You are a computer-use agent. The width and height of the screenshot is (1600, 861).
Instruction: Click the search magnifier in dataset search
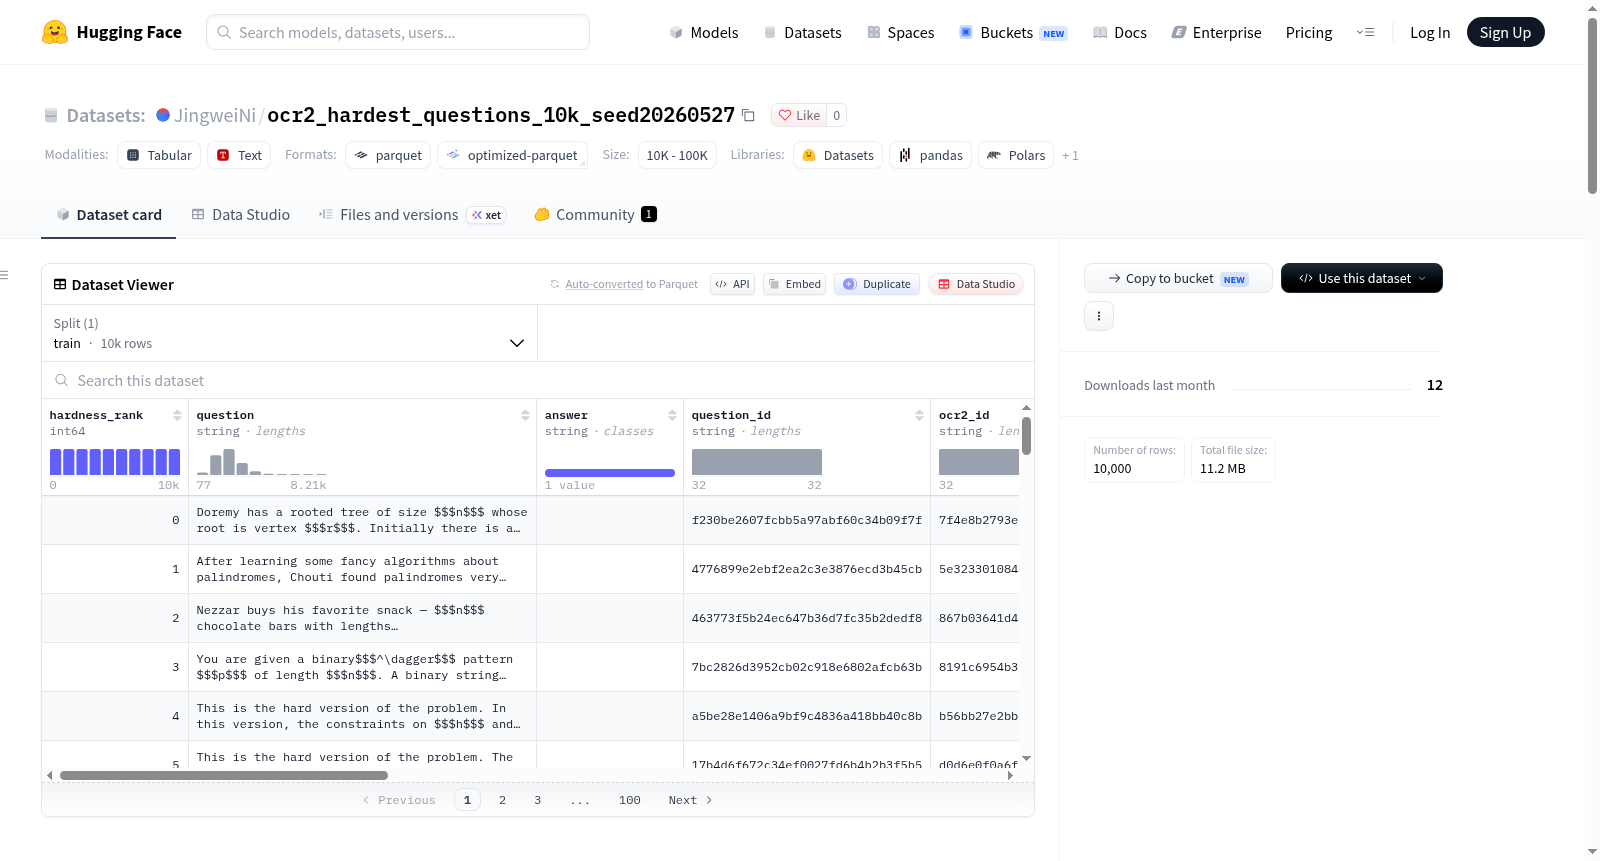click(62, 380)
